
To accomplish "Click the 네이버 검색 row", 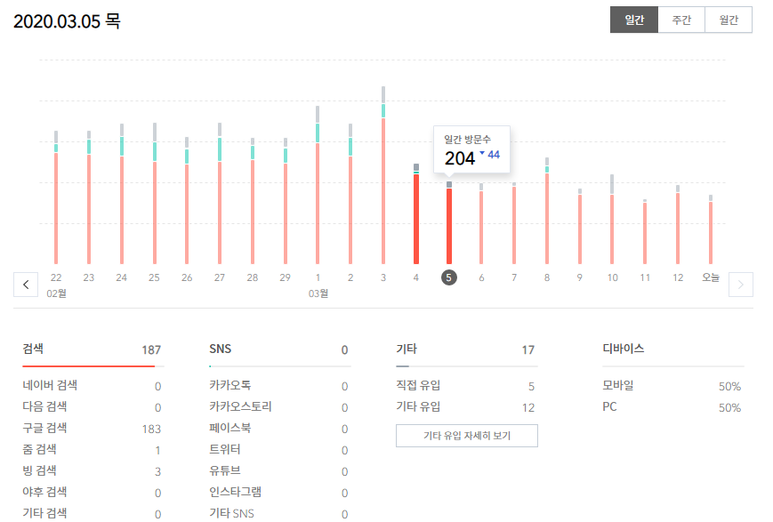I will click(92, 385).
